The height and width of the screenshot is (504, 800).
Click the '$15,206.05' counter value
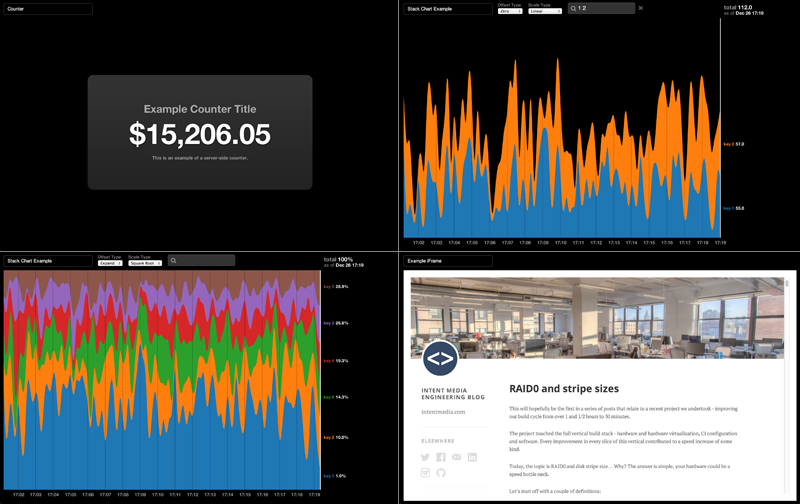pyautogui.click(x=200, y=134)
